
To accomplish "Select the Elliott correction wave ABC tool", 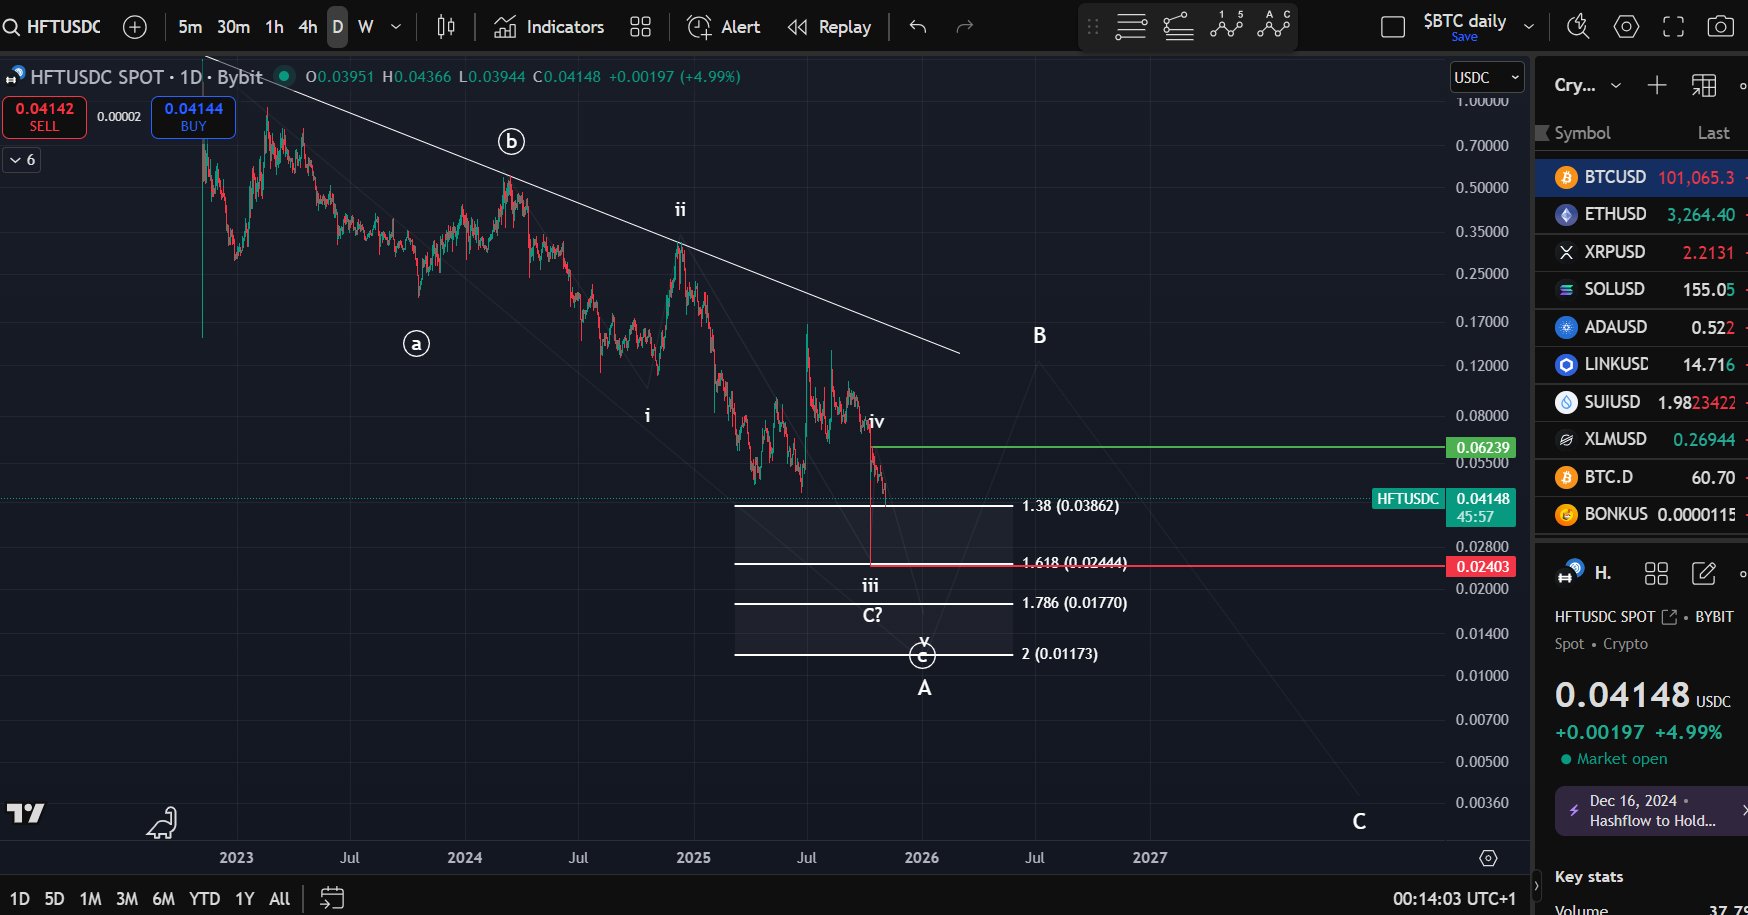I will coord(1274,25).
